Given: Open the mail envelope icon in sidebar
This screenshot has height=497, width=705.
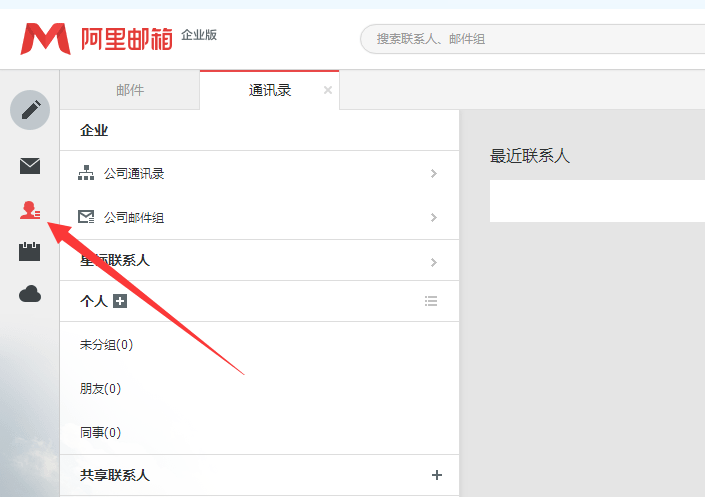Looking at the screenshot, I should tap(30, 166).
